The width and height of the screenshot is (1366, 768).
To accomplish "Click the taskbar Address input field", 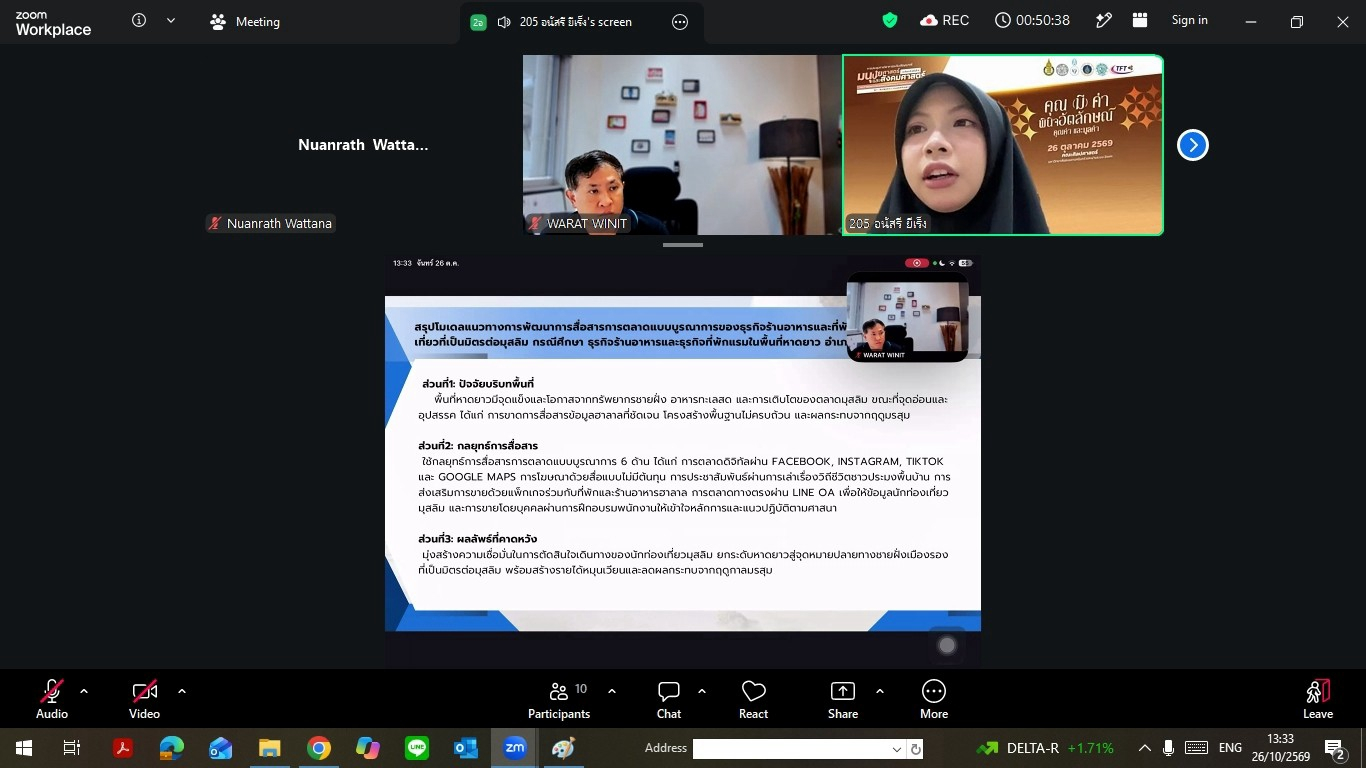I will (x=790, y=749).
